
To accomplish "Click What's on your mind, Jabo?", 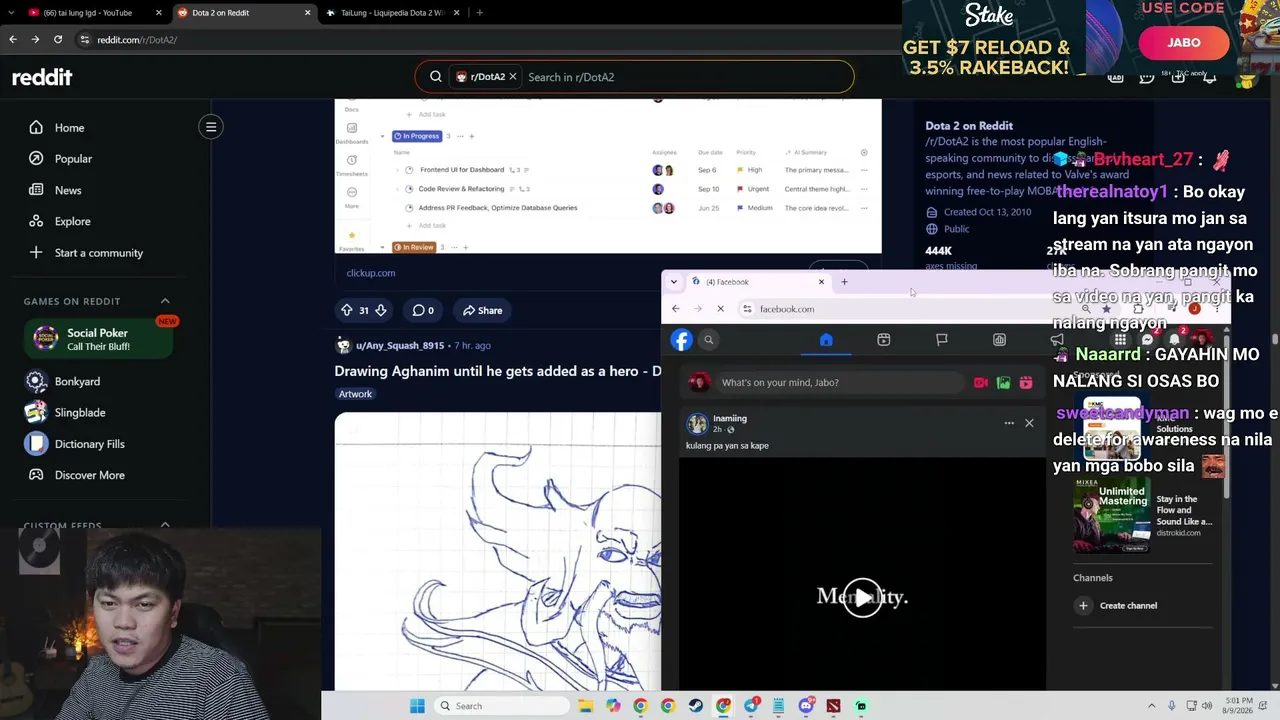I will point(840,382).
